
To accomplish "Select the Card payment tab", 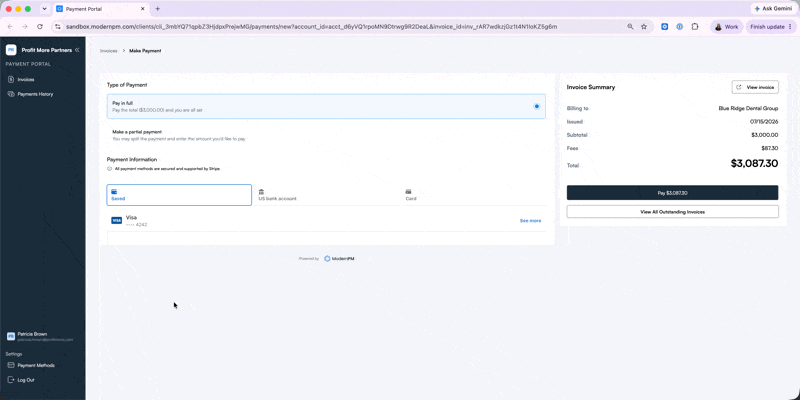I will [x=473, y=195].
